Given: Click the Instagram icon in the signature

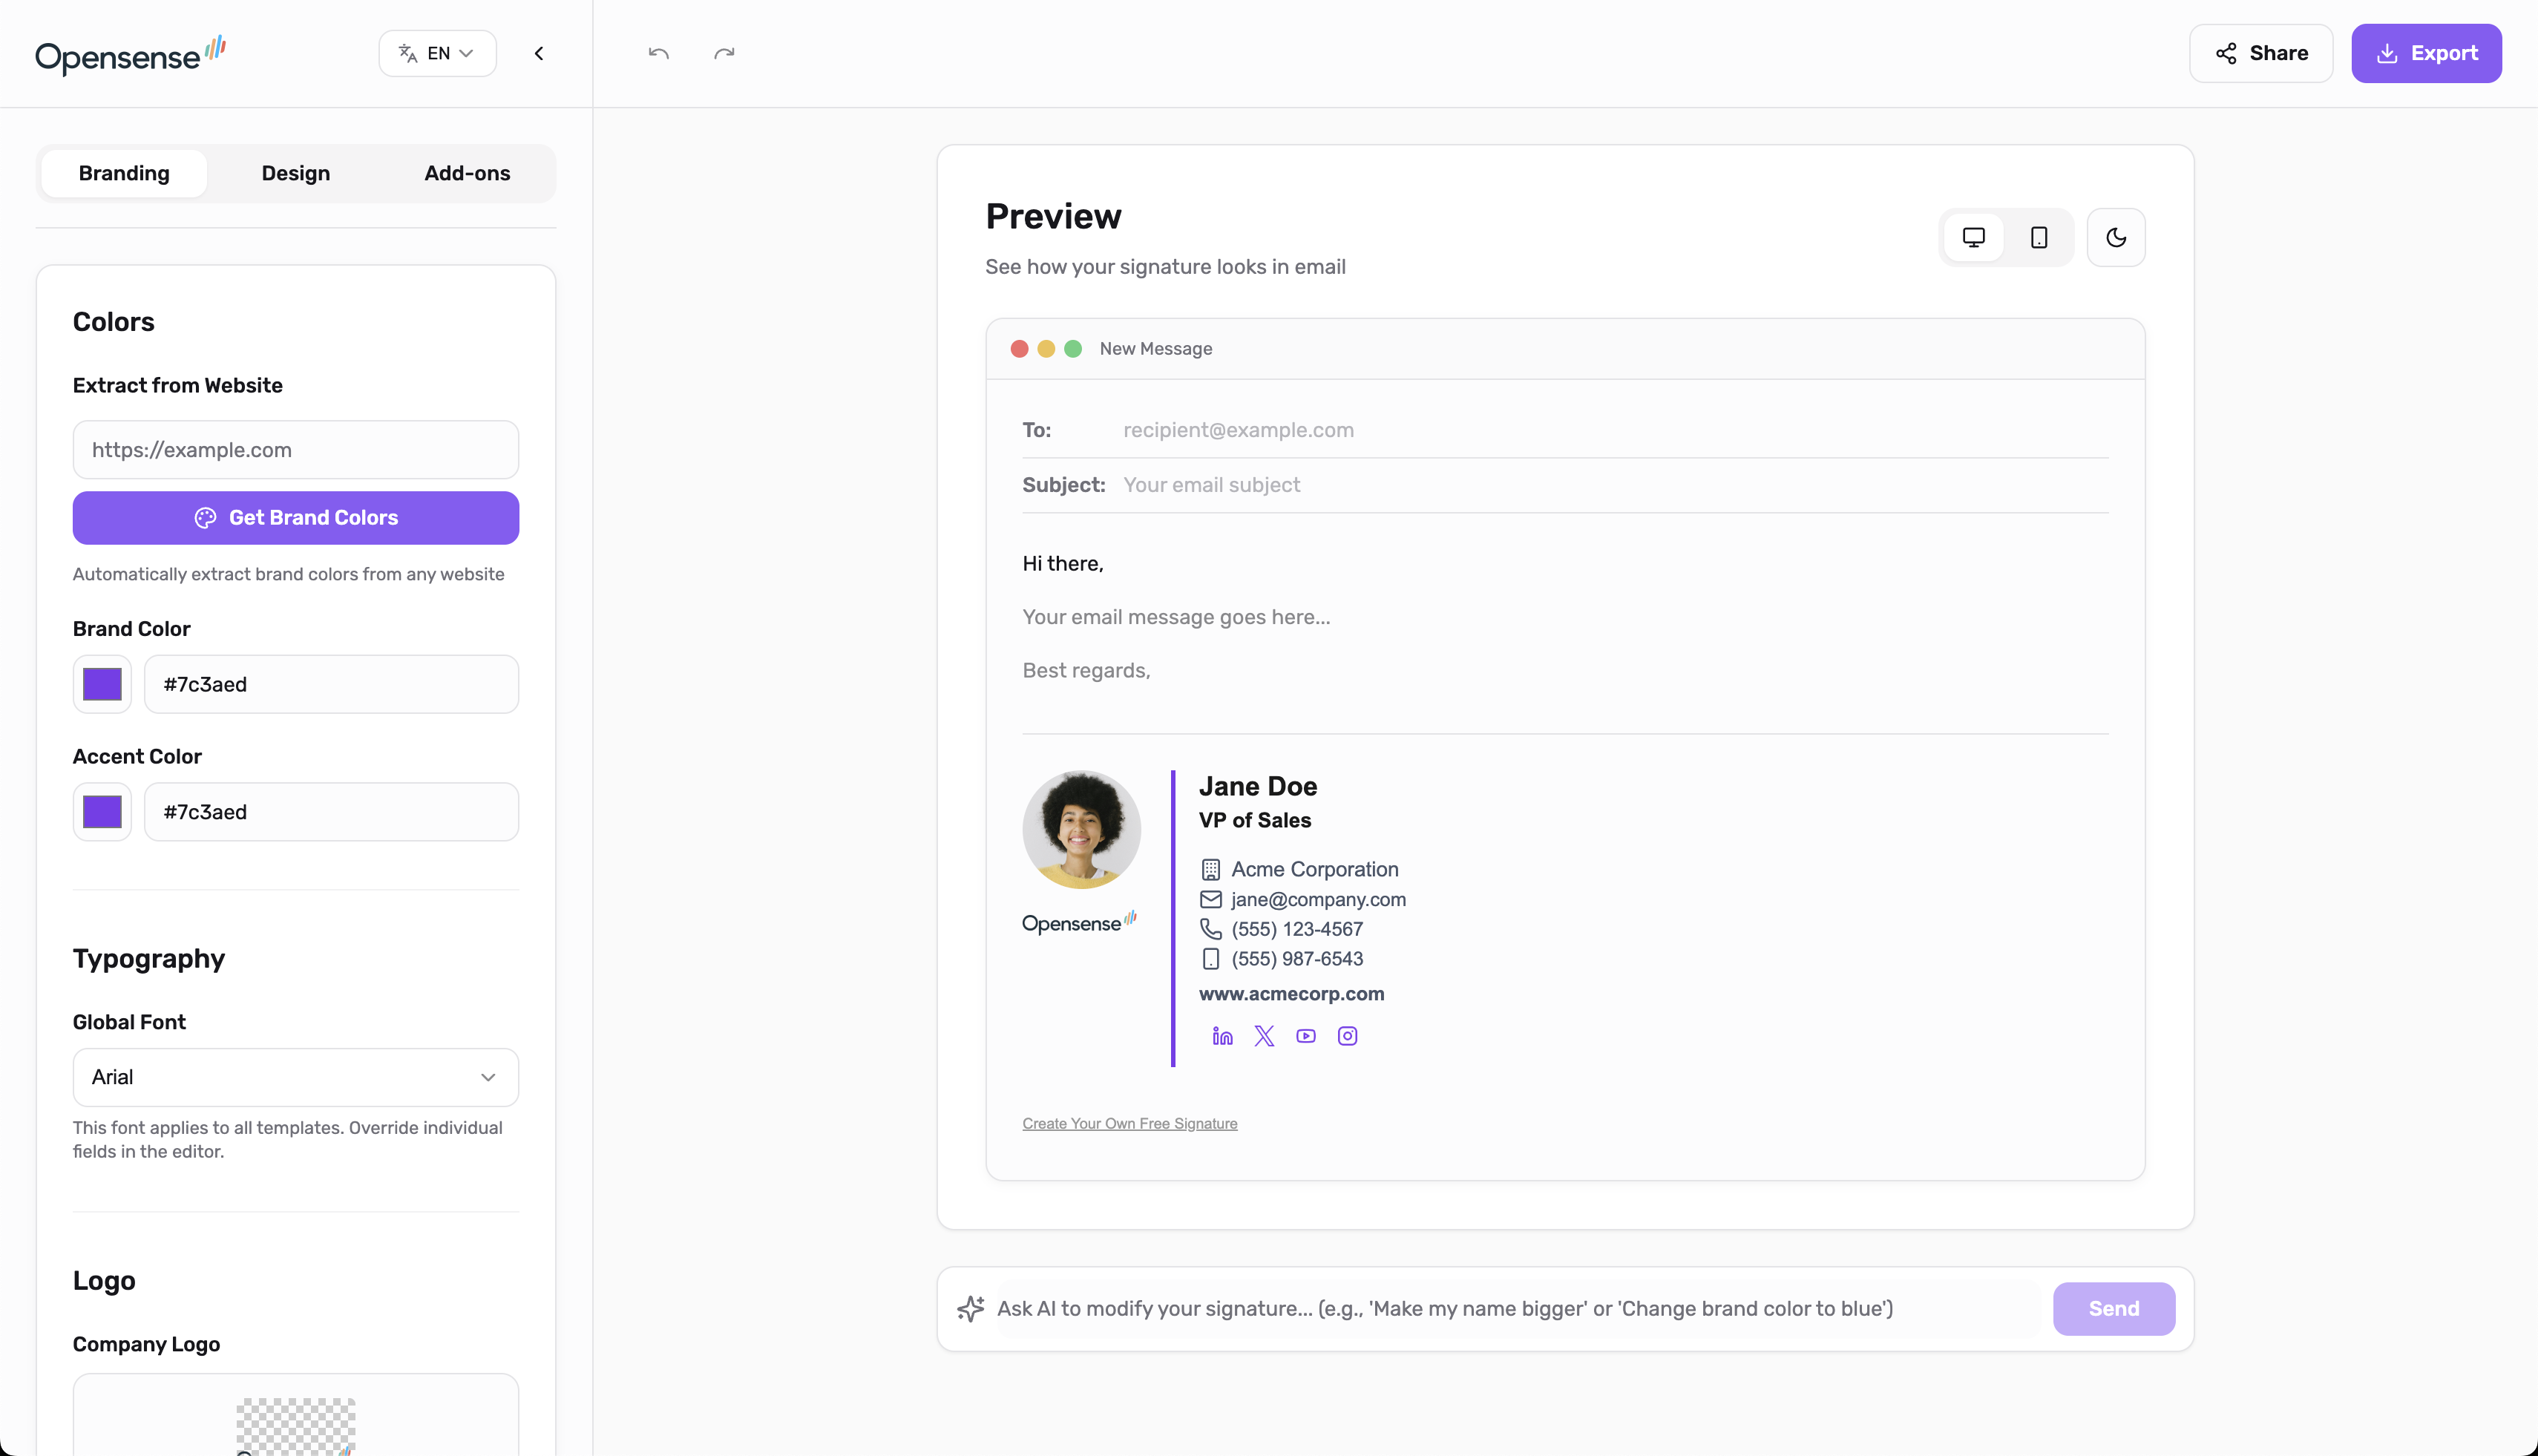Looking at the screenshot, I should tap(1347, 1036).
